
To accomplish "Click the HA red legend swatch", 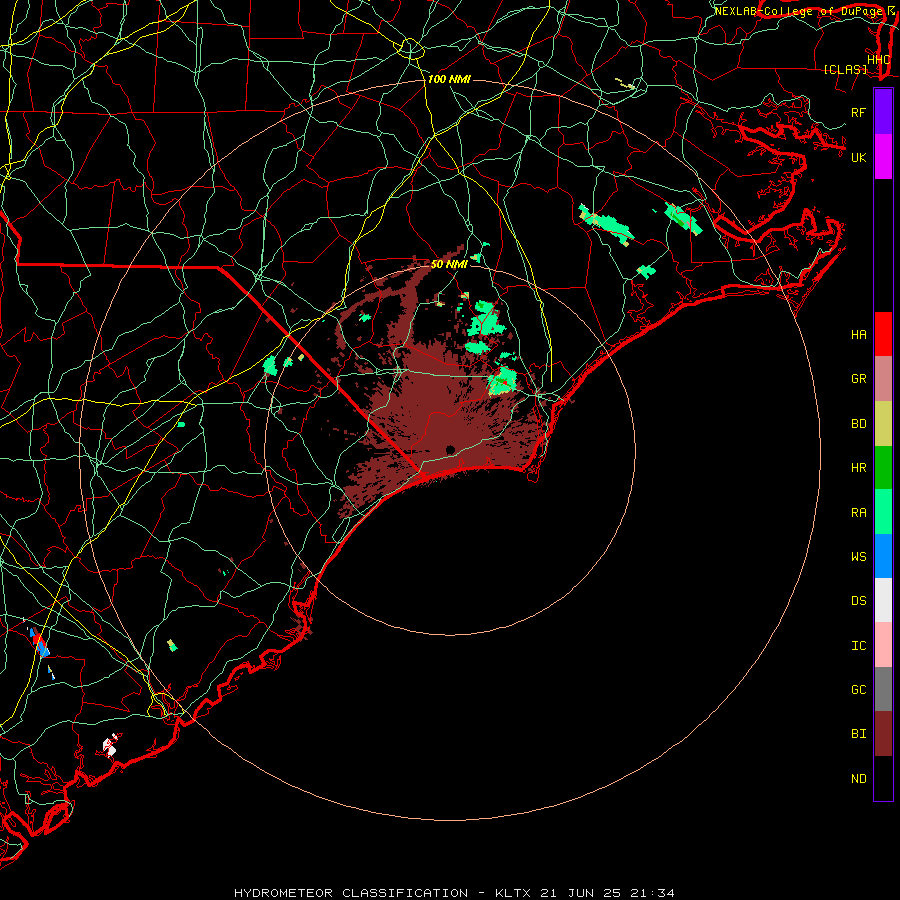I will [883, 334].
